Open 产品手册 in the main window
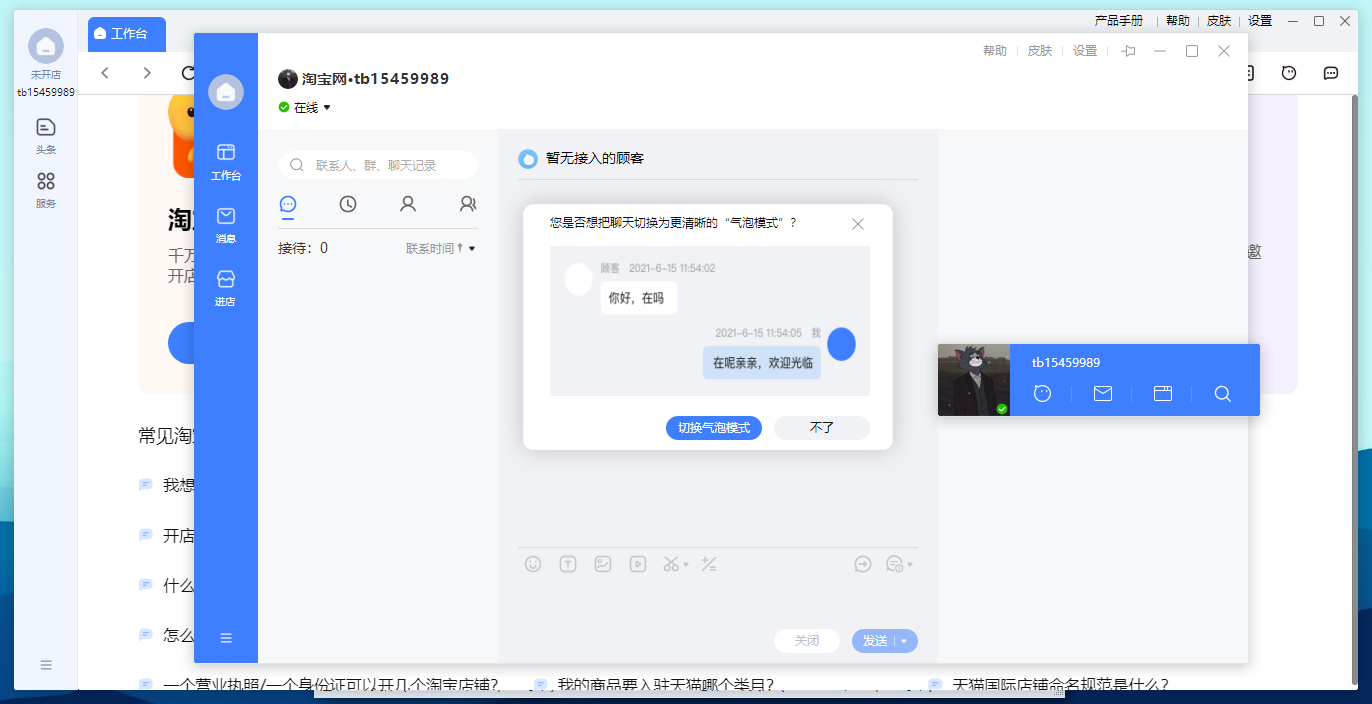 1119,20
